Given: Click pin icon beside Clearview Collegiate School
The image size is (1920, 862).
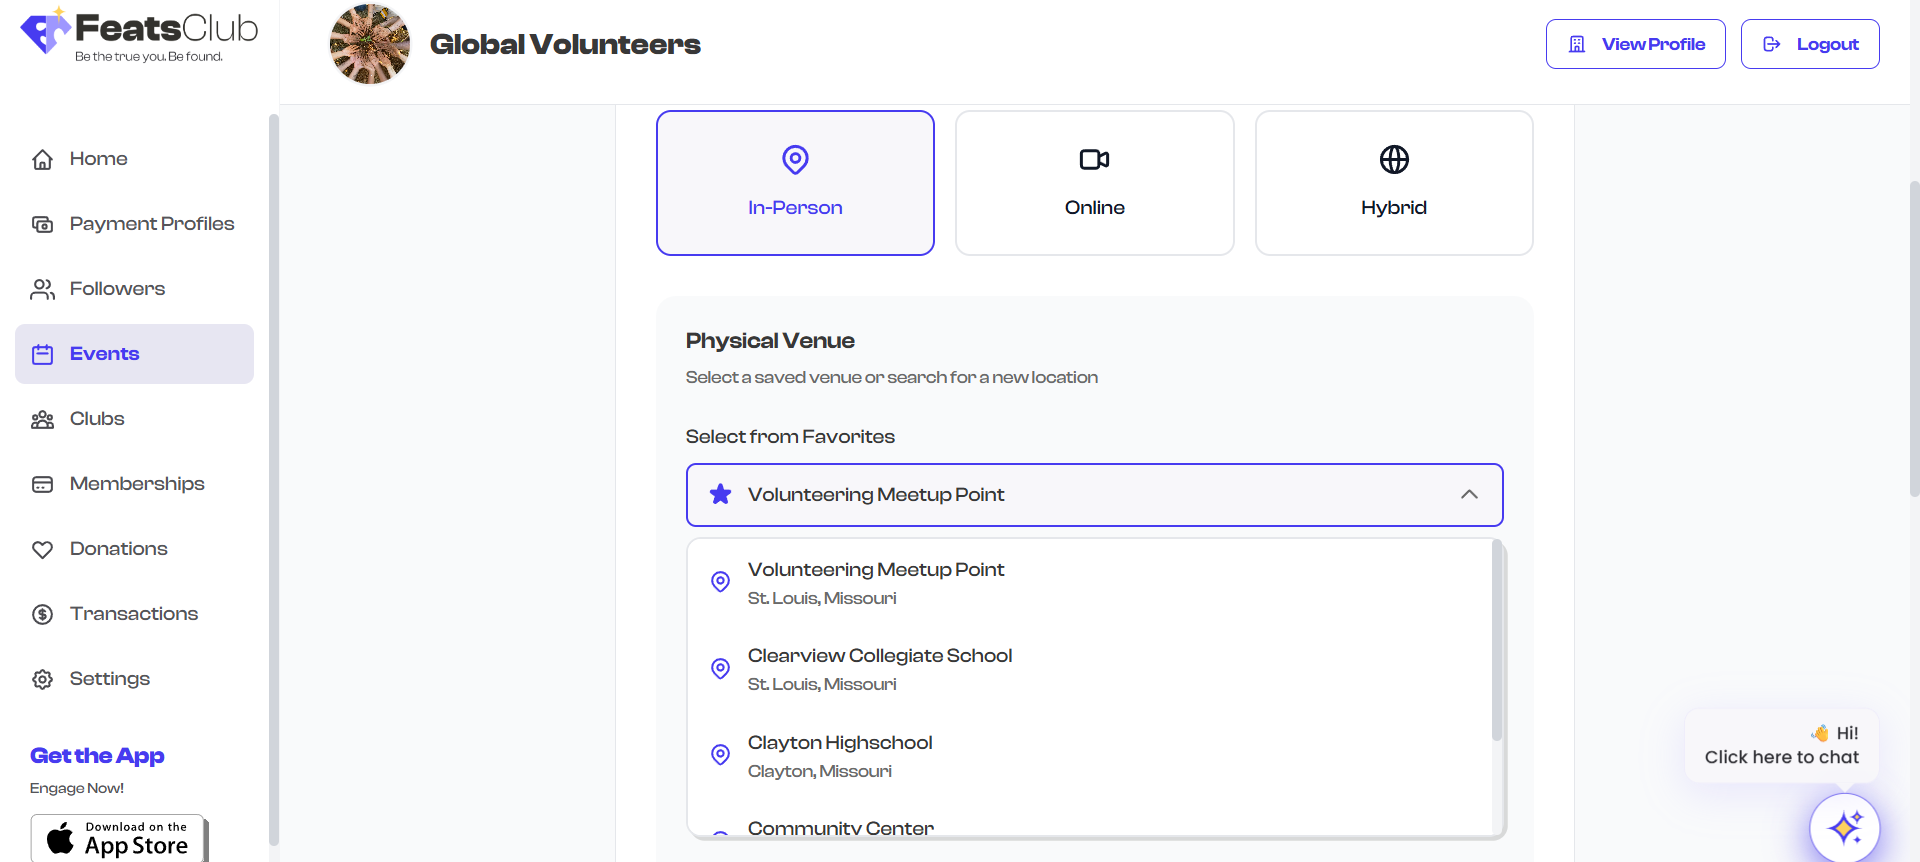Looking at the screenshot, I should click(720, 668).
